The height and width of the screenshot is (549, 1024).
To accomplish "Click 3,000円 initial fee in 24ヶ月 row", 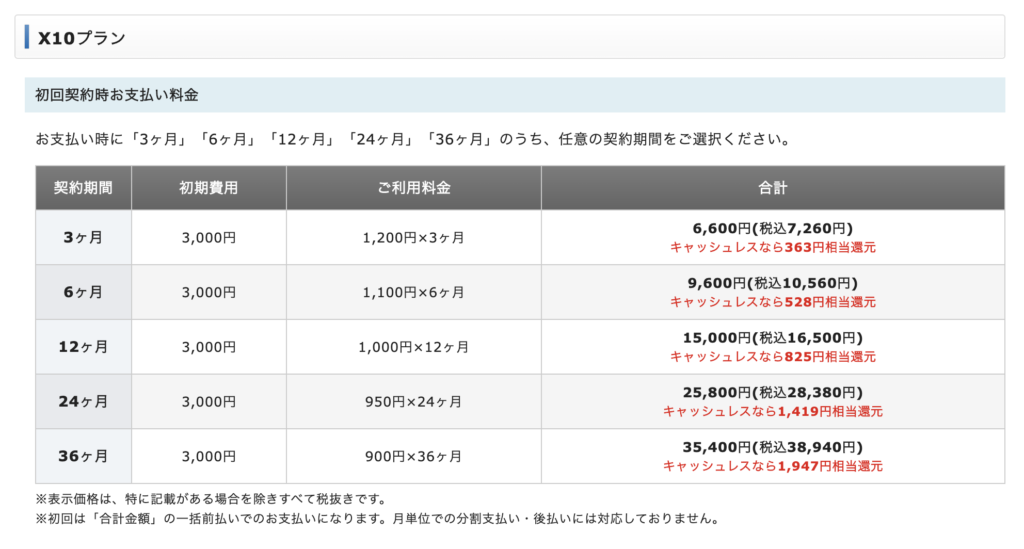I will pos(209,401).
